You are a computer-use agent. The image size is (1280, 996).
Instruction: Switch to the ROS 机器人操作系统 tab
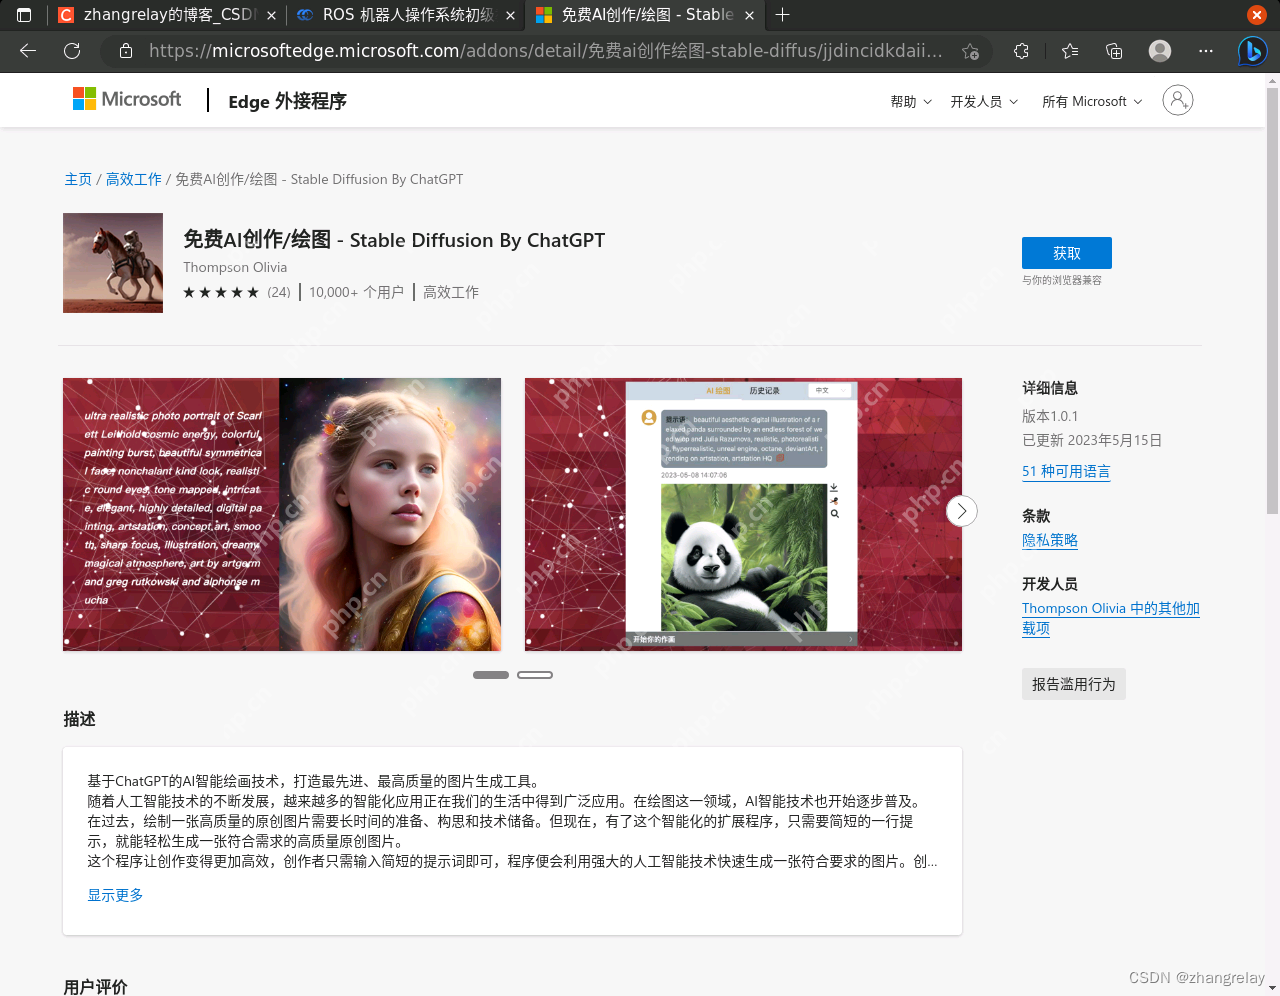(400, 15)
